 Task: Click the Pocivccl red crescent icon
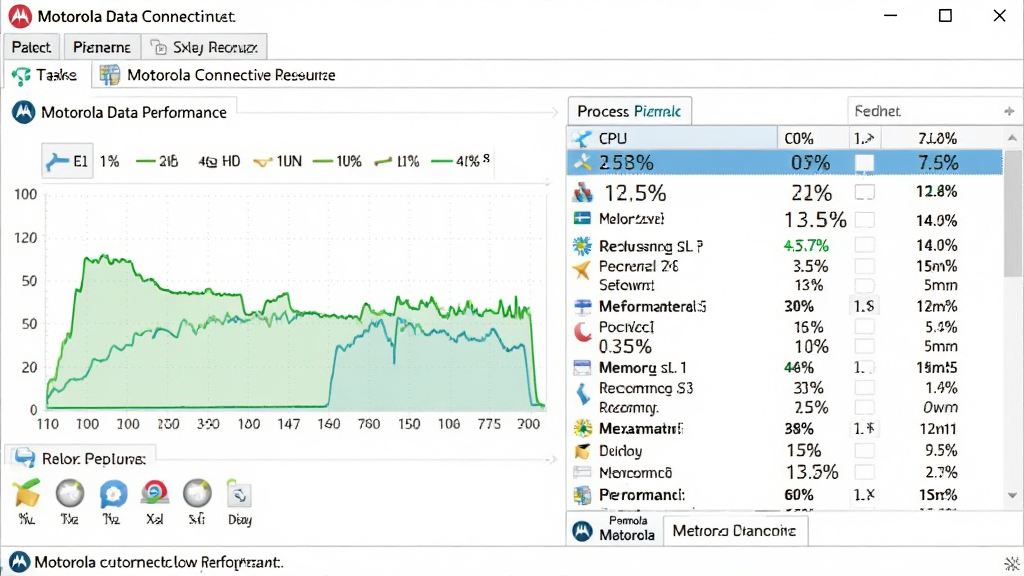tap(582, 332)
